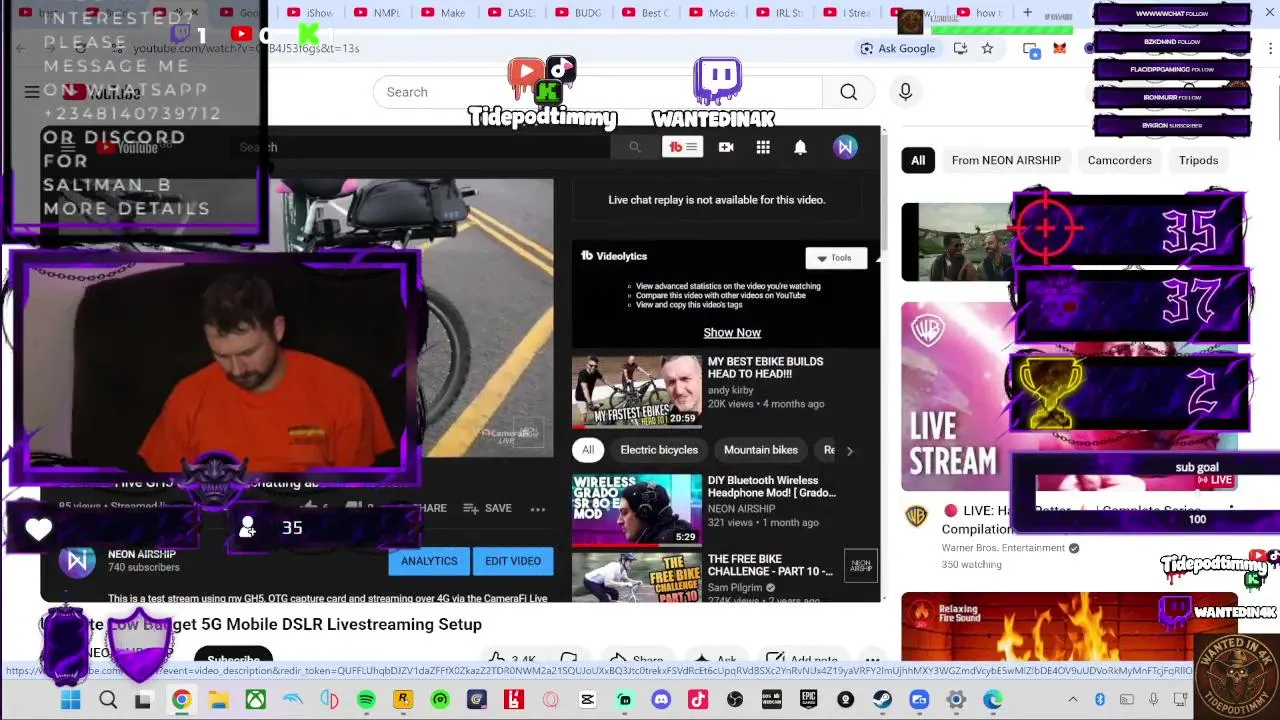
Task: Switch to the Mode browser tab
Action: [x=712, y=13]
